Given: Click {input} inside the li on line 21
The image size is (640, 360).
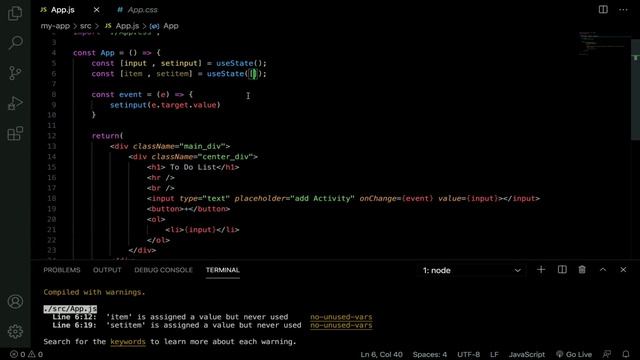Looking at the screenshot, I should click(x=200, y=230).
